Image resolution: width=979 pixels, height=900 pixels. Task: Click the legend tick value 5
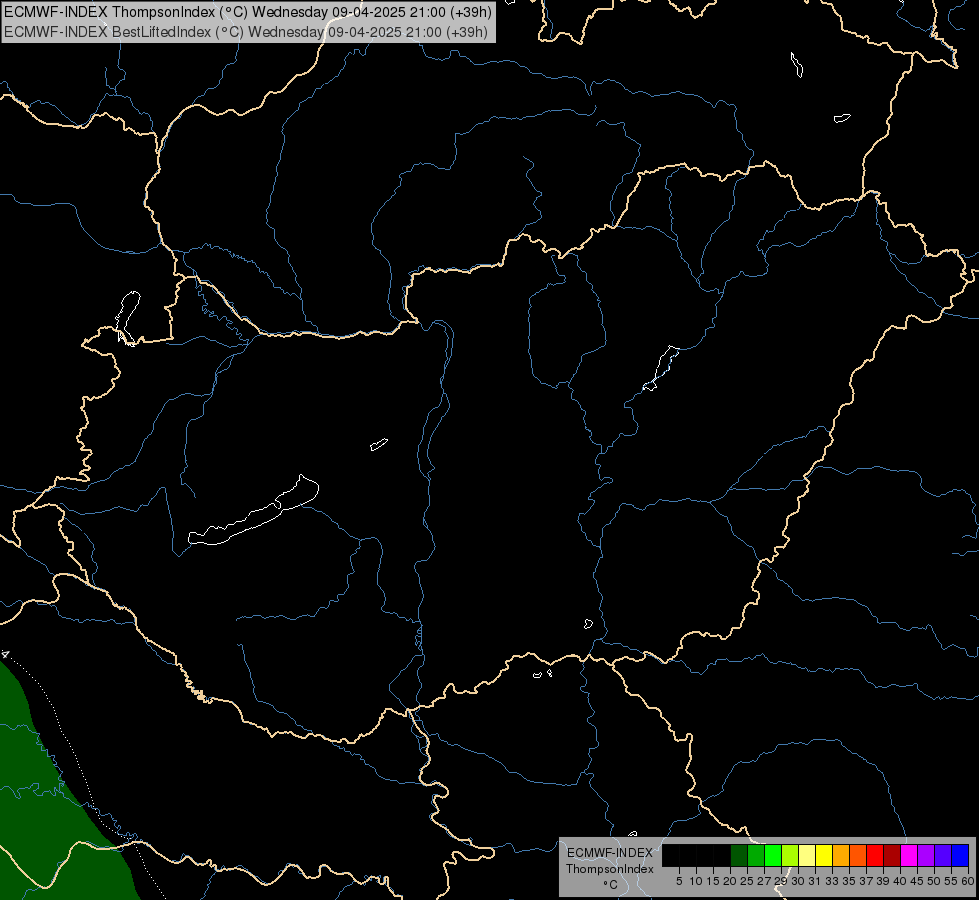point(679,881)
